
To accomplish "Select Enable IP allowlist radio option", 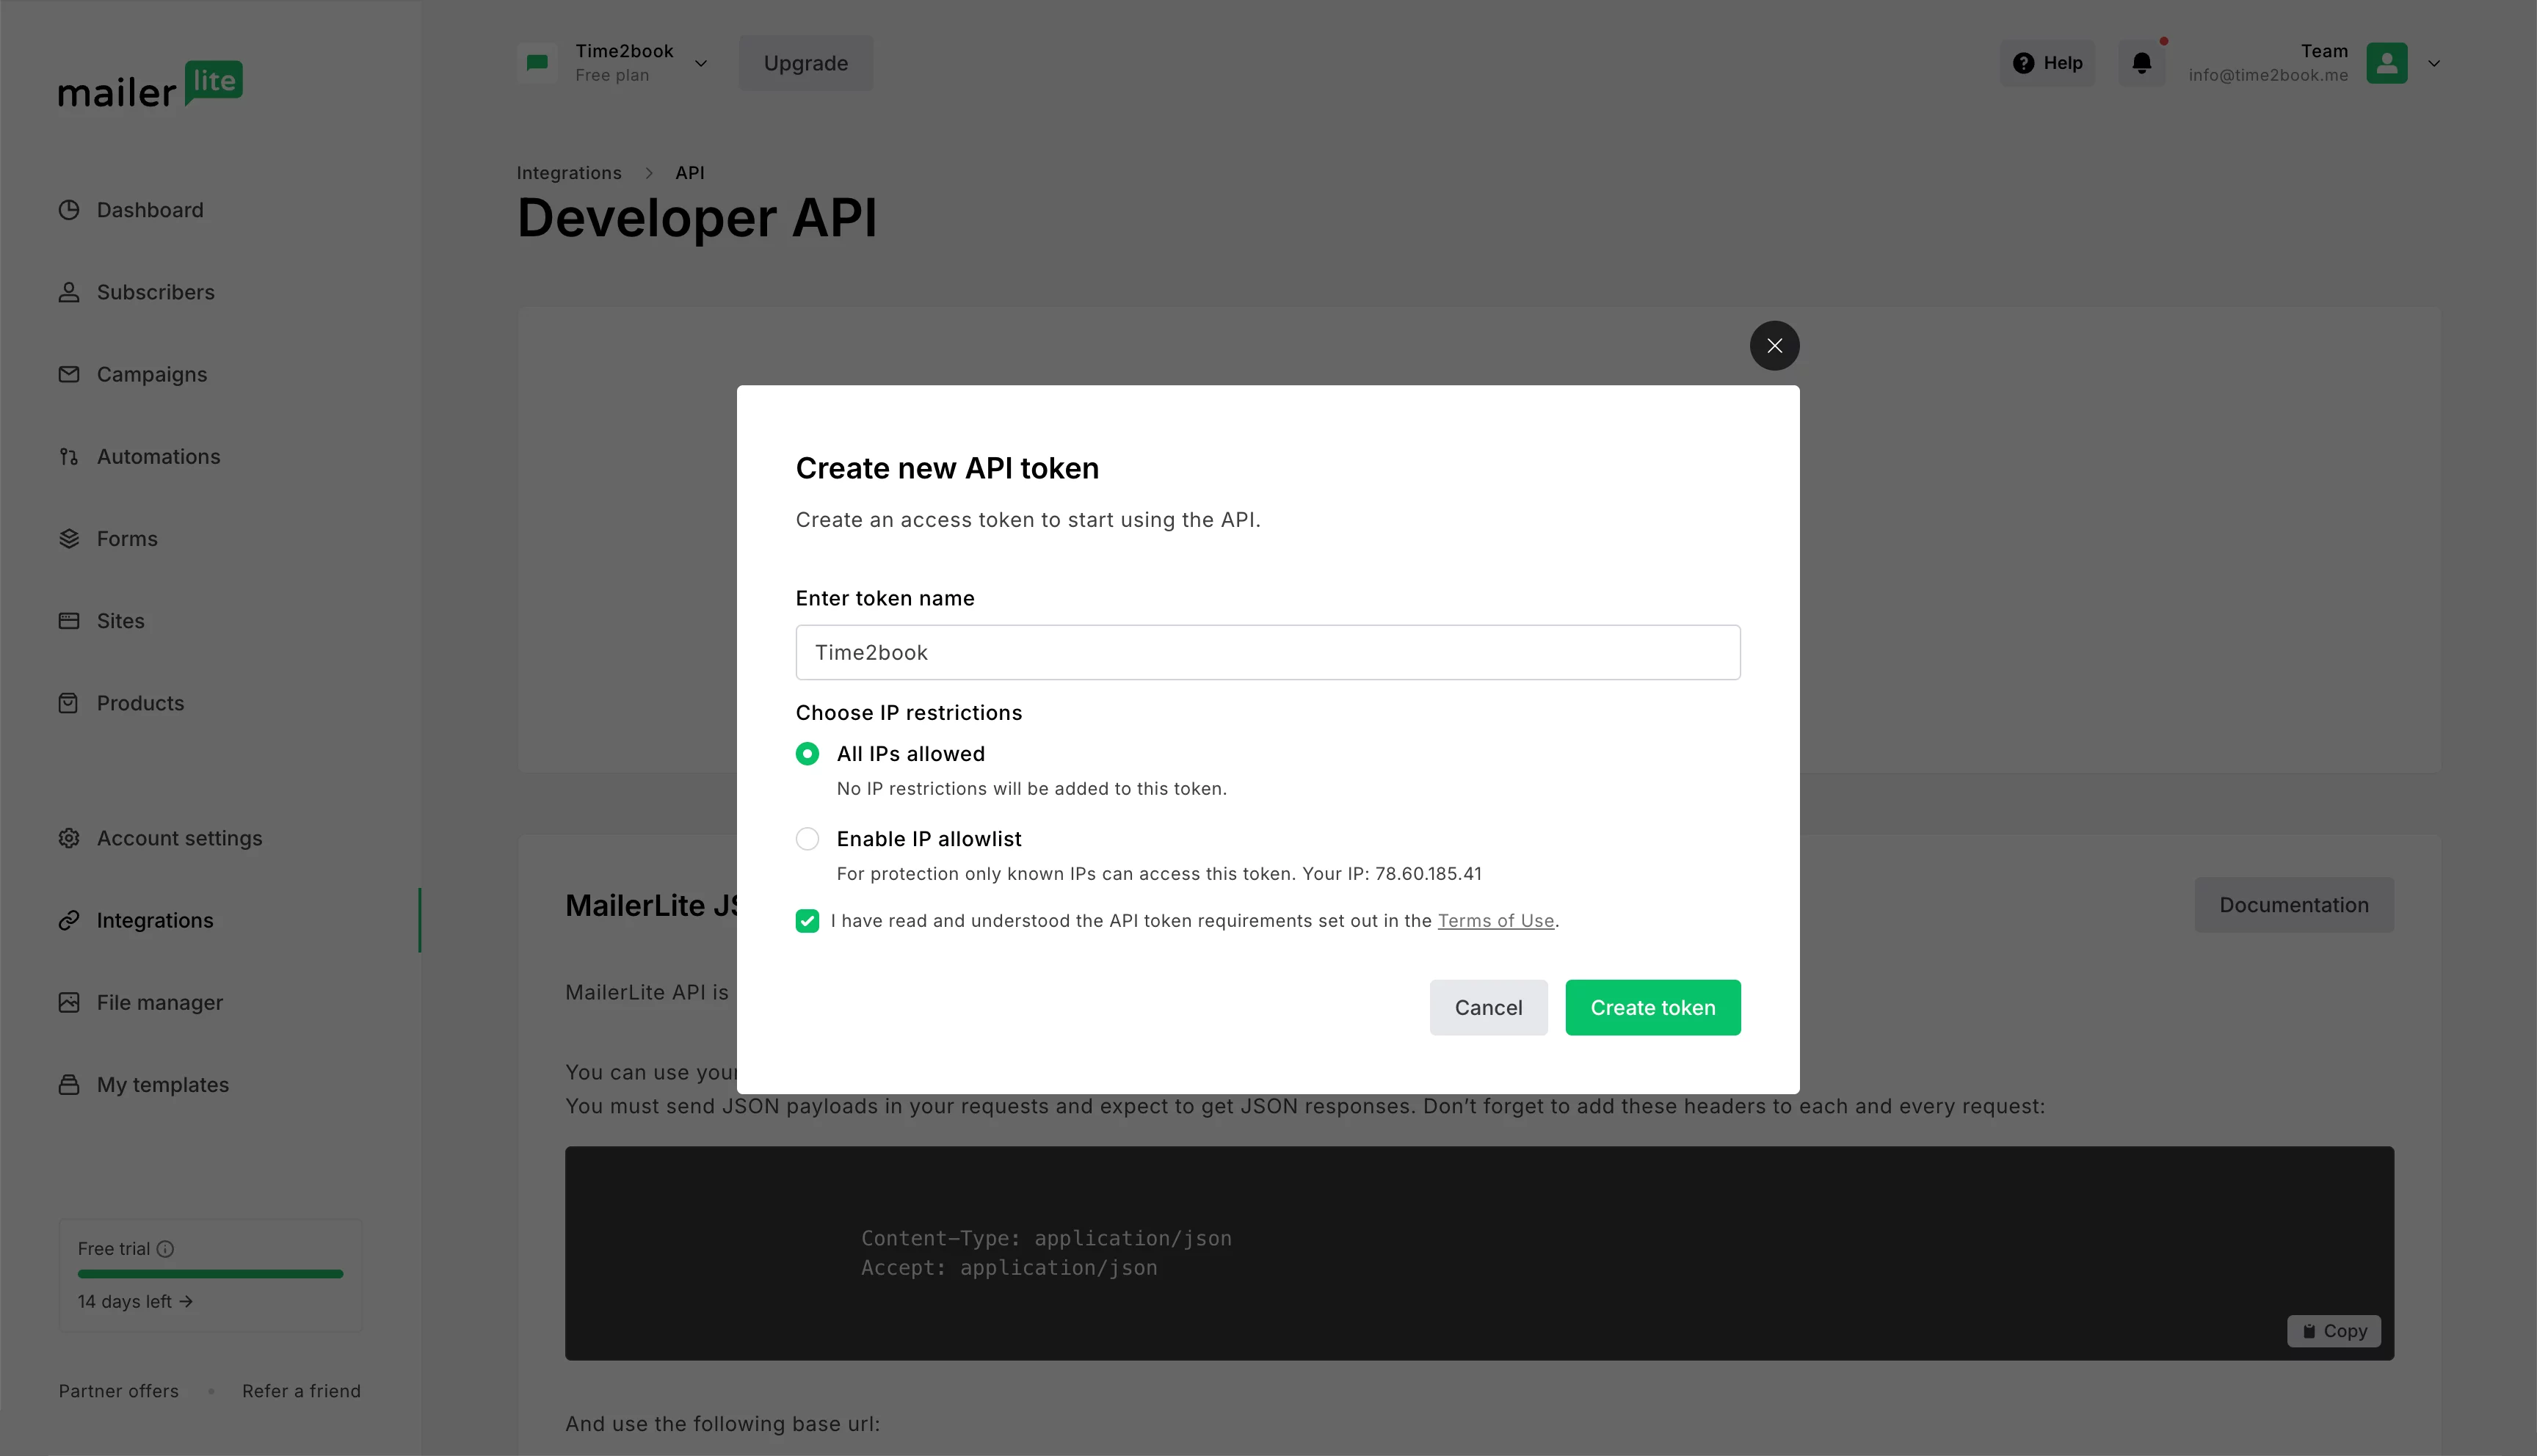I will (807, 839).
